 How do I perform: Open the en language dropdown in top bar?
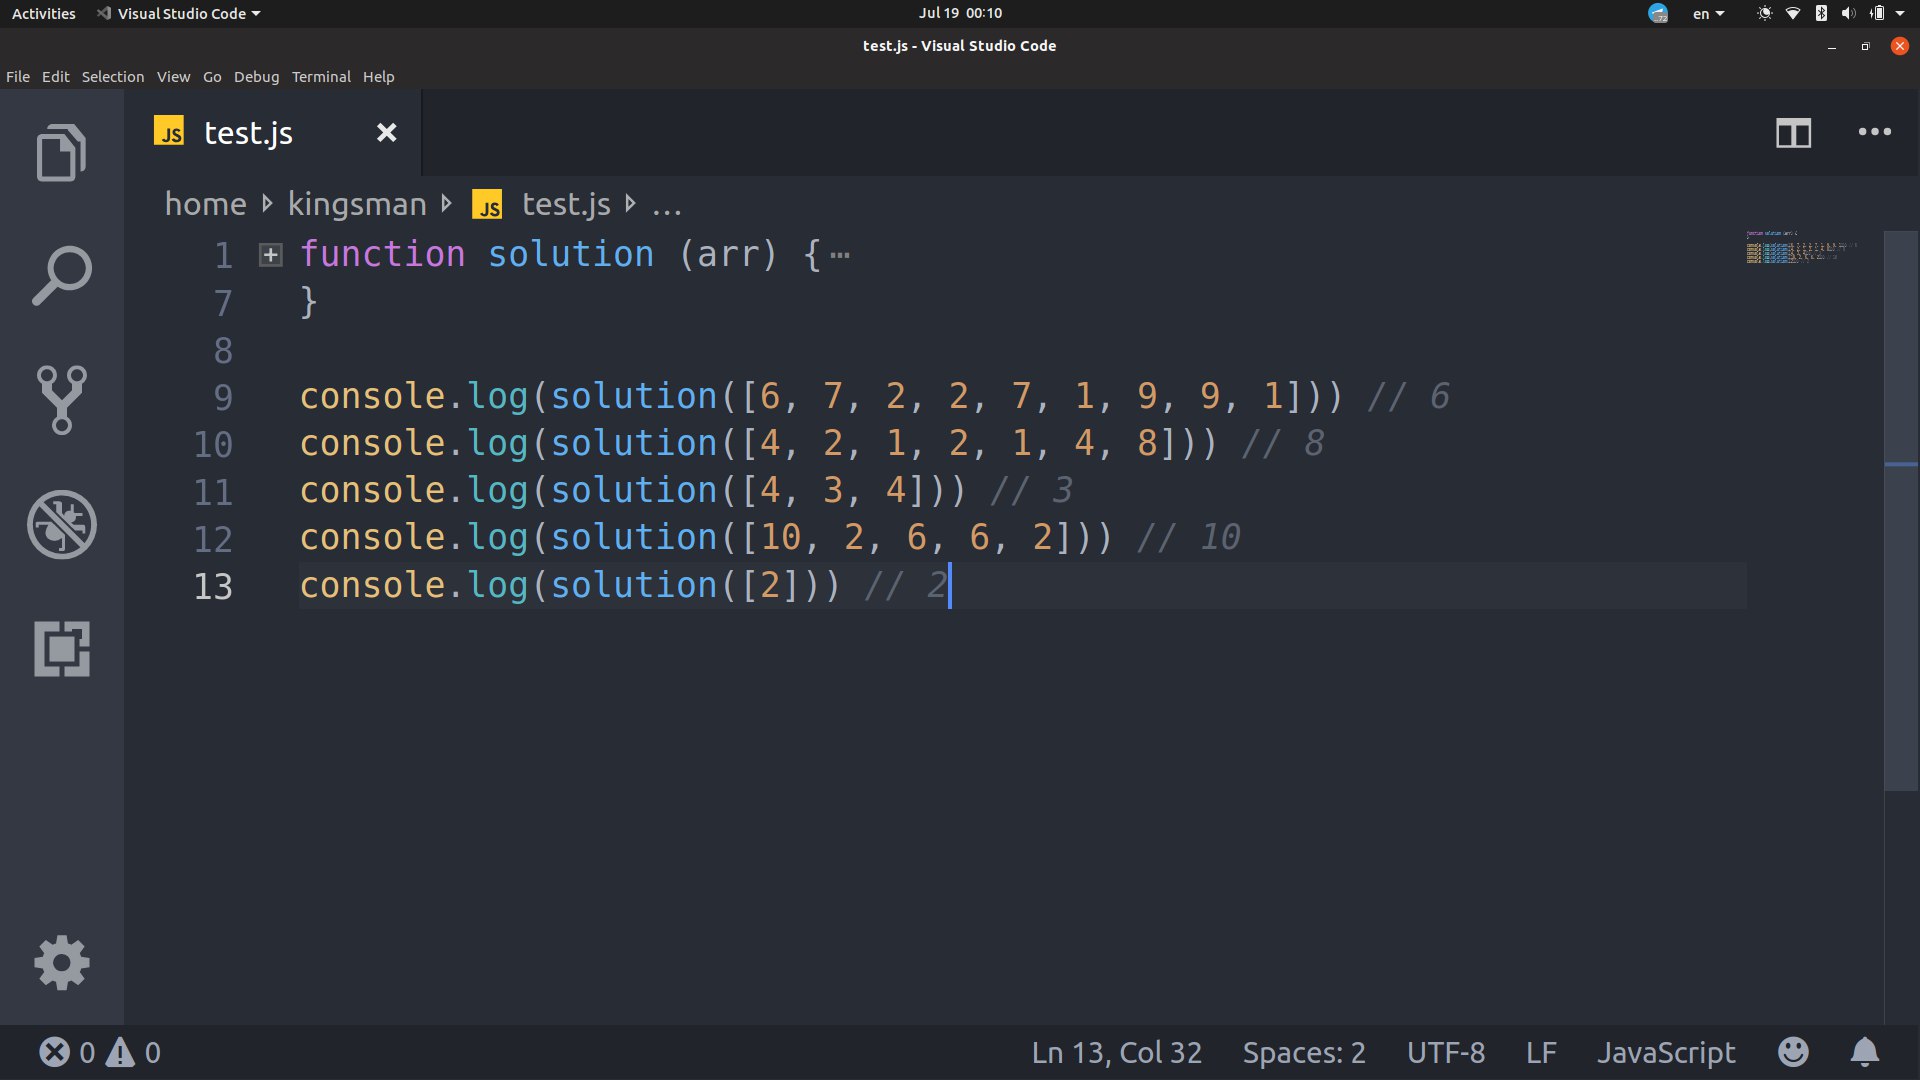tap(1708, 14)
